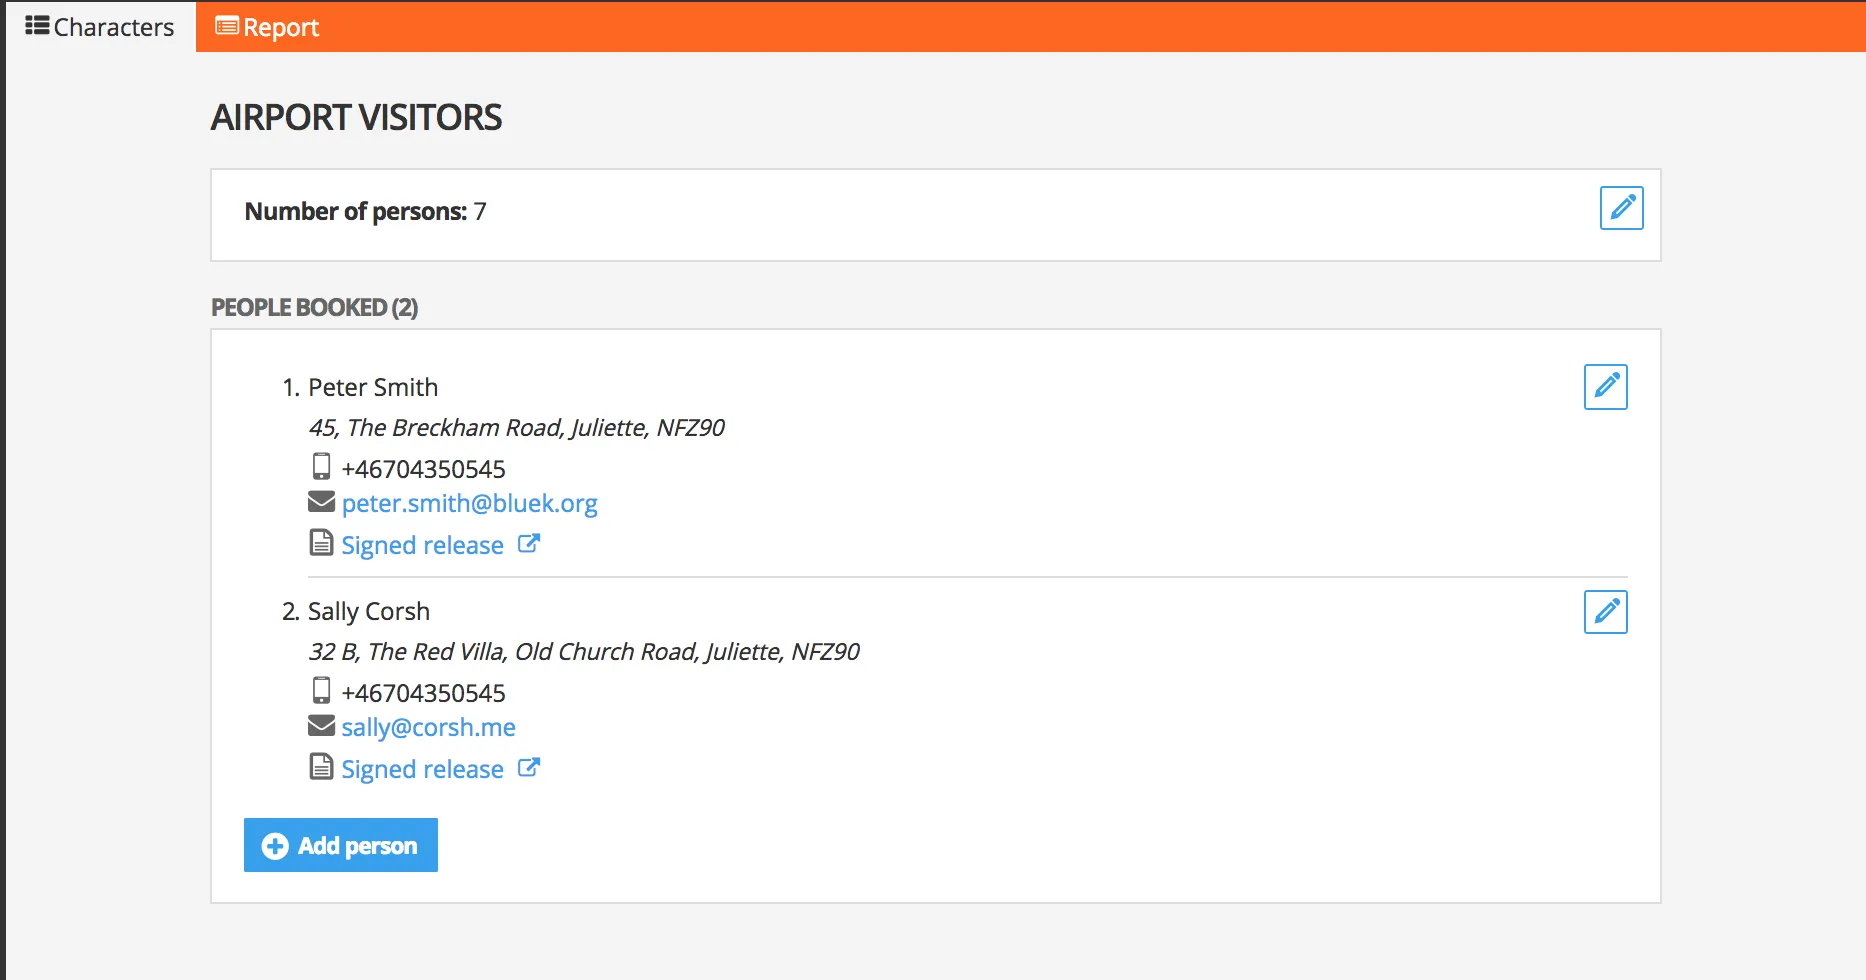Open Peter Smith's signed release link
The width and height of the screenshot is (1866, 980).
[422, 545]
